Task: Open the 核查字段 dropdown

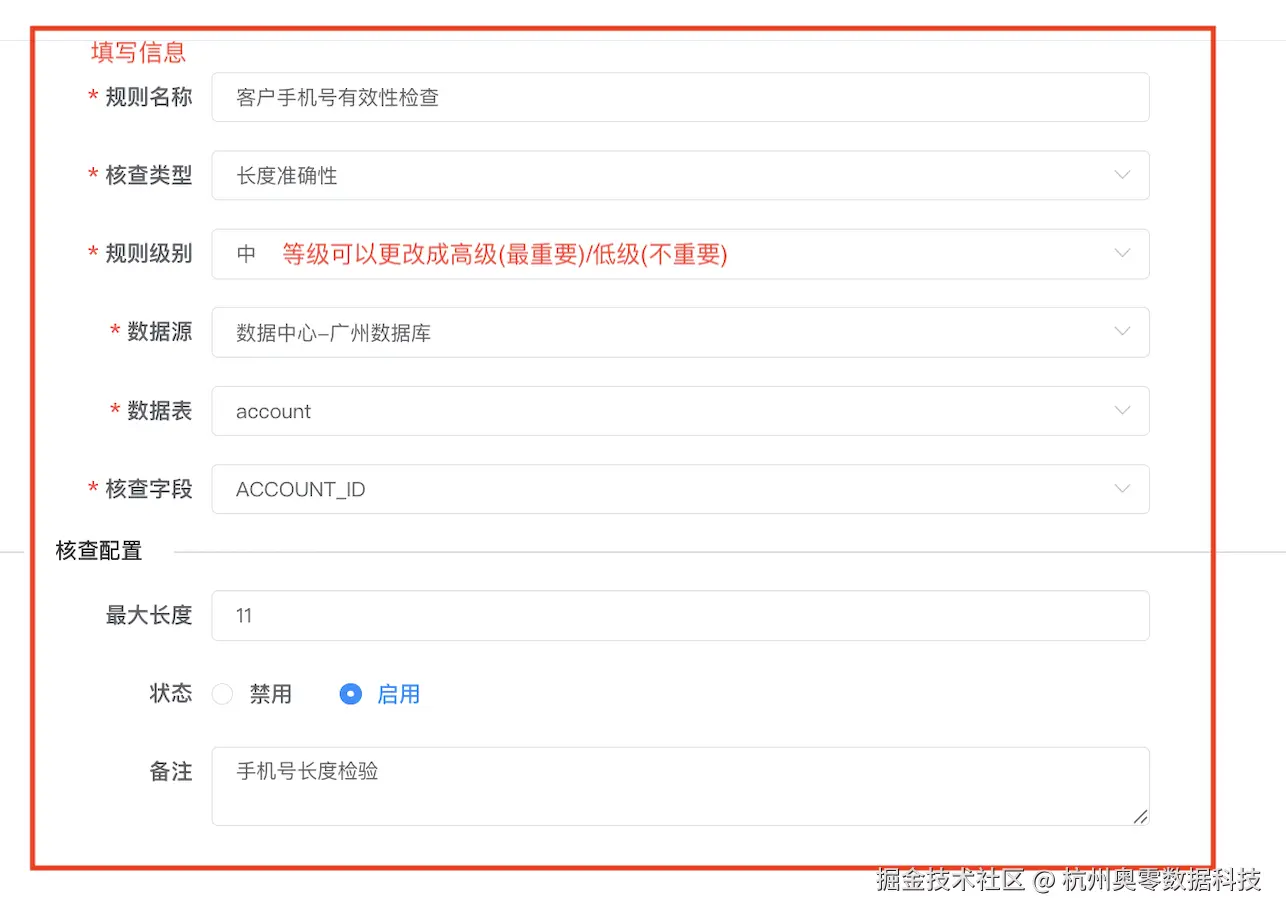Action: [x=1122, y=489]
